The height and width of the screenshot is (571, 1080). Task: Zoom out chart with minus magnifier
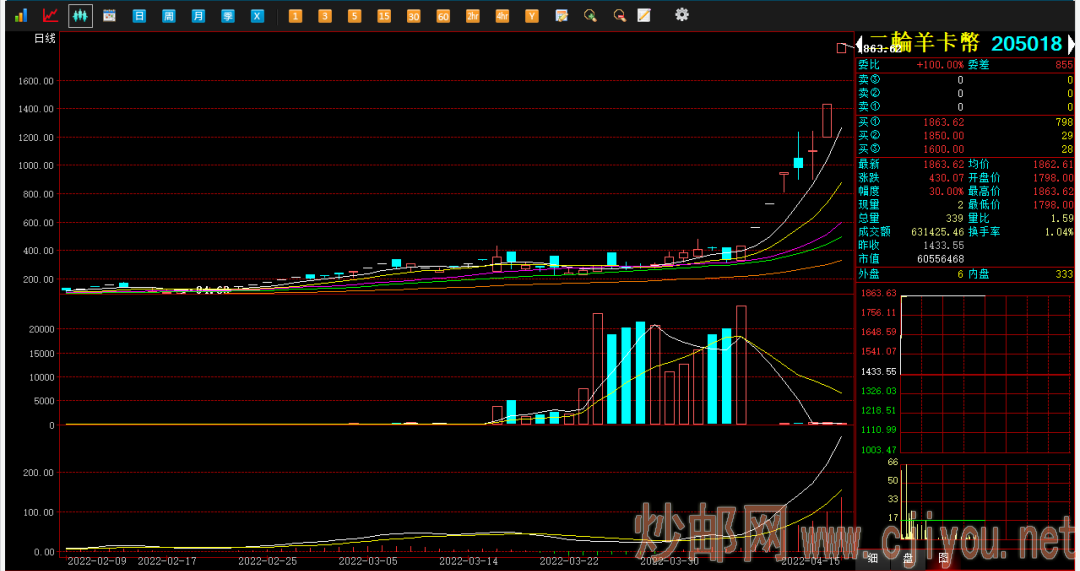coord(620,16)
